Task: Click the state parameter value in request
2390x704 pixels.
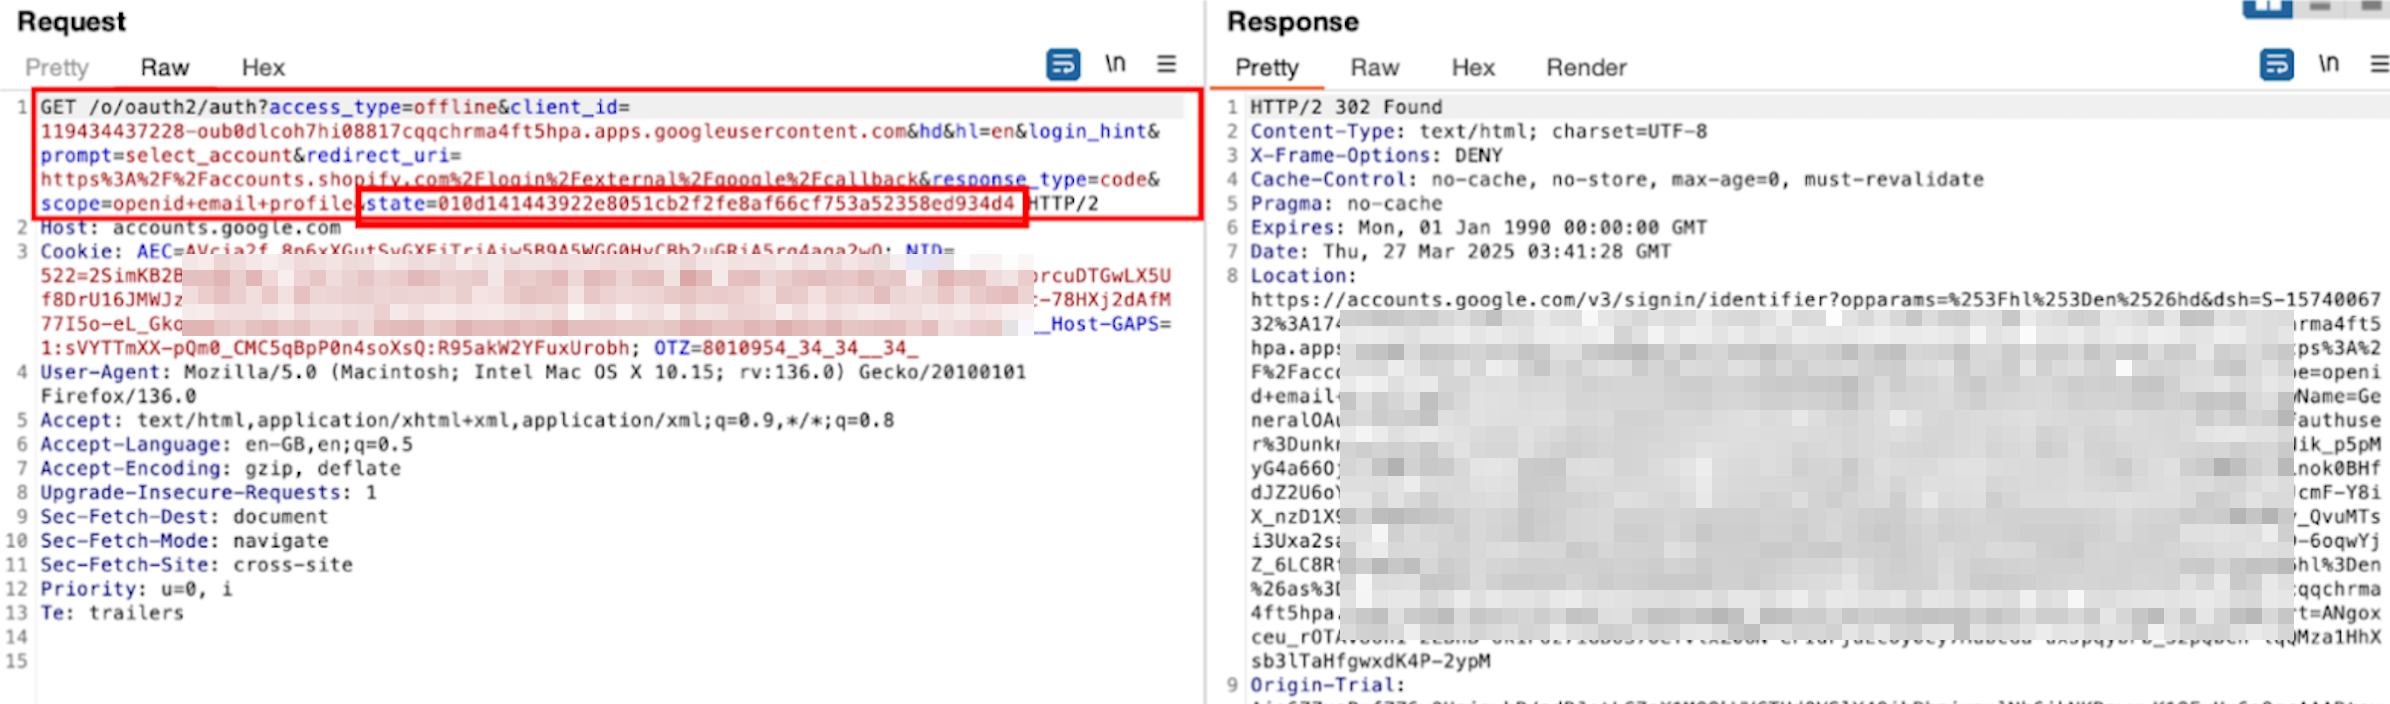Action: (x=726, y=204)
